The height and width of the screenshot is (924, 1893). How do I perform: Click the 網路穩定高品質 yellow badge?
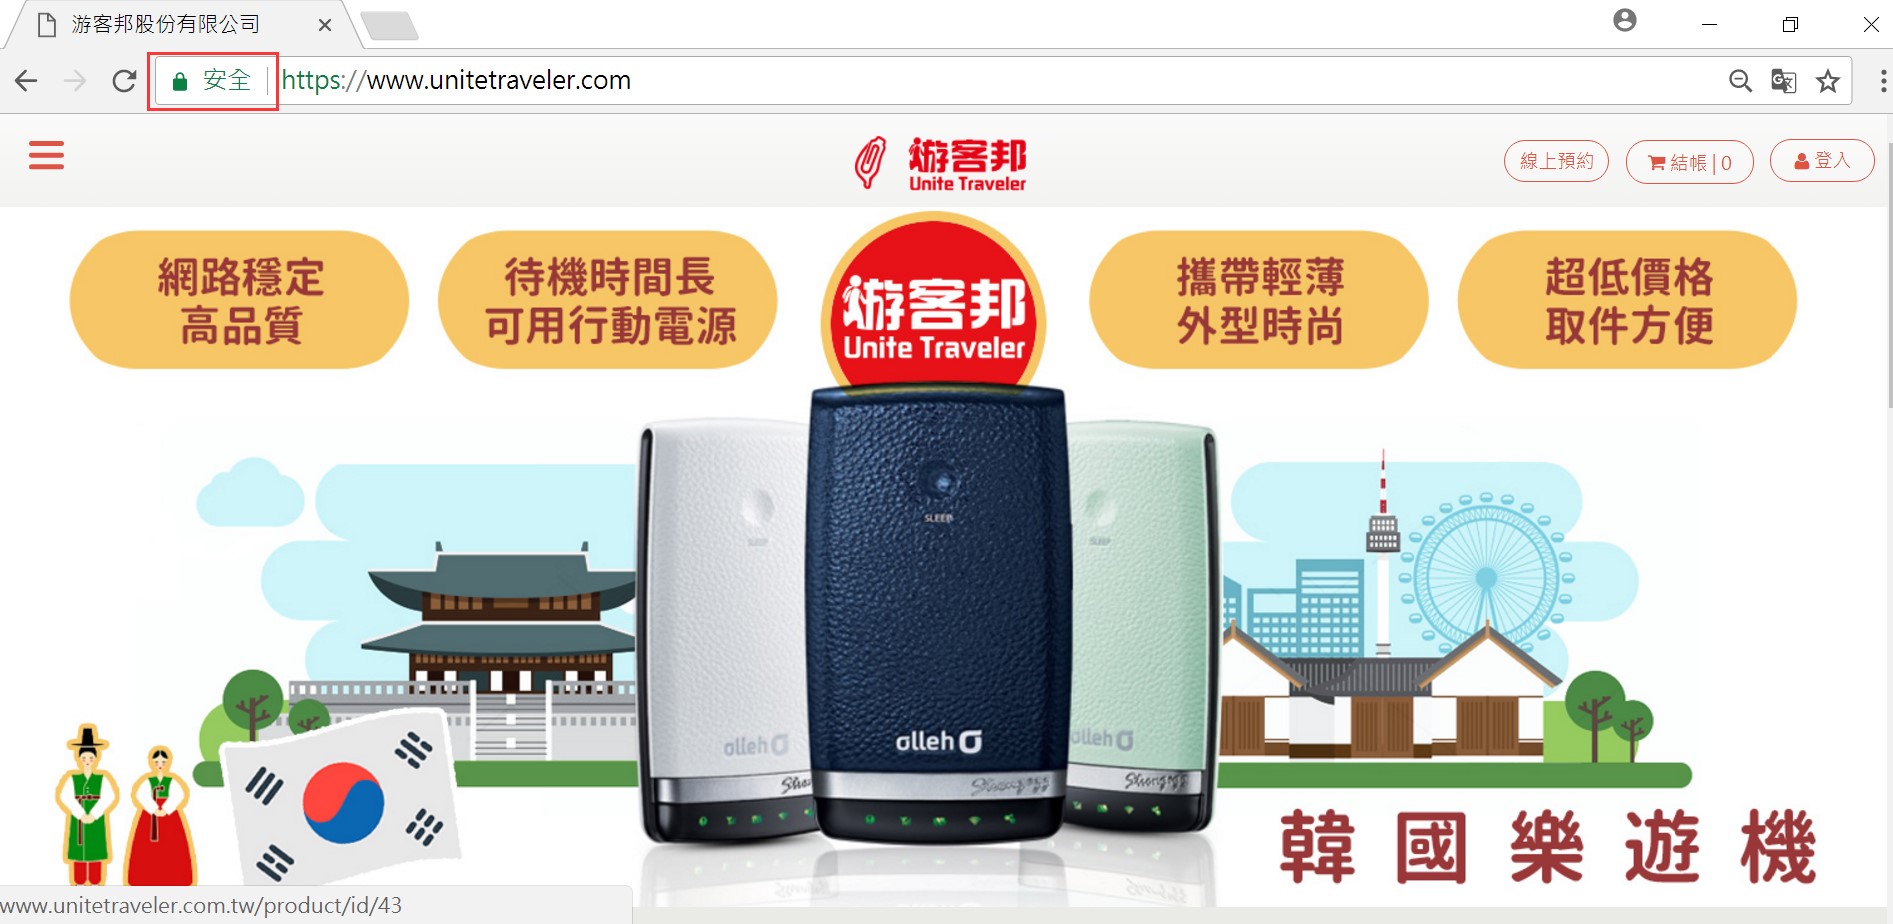[x=239, y=300]
